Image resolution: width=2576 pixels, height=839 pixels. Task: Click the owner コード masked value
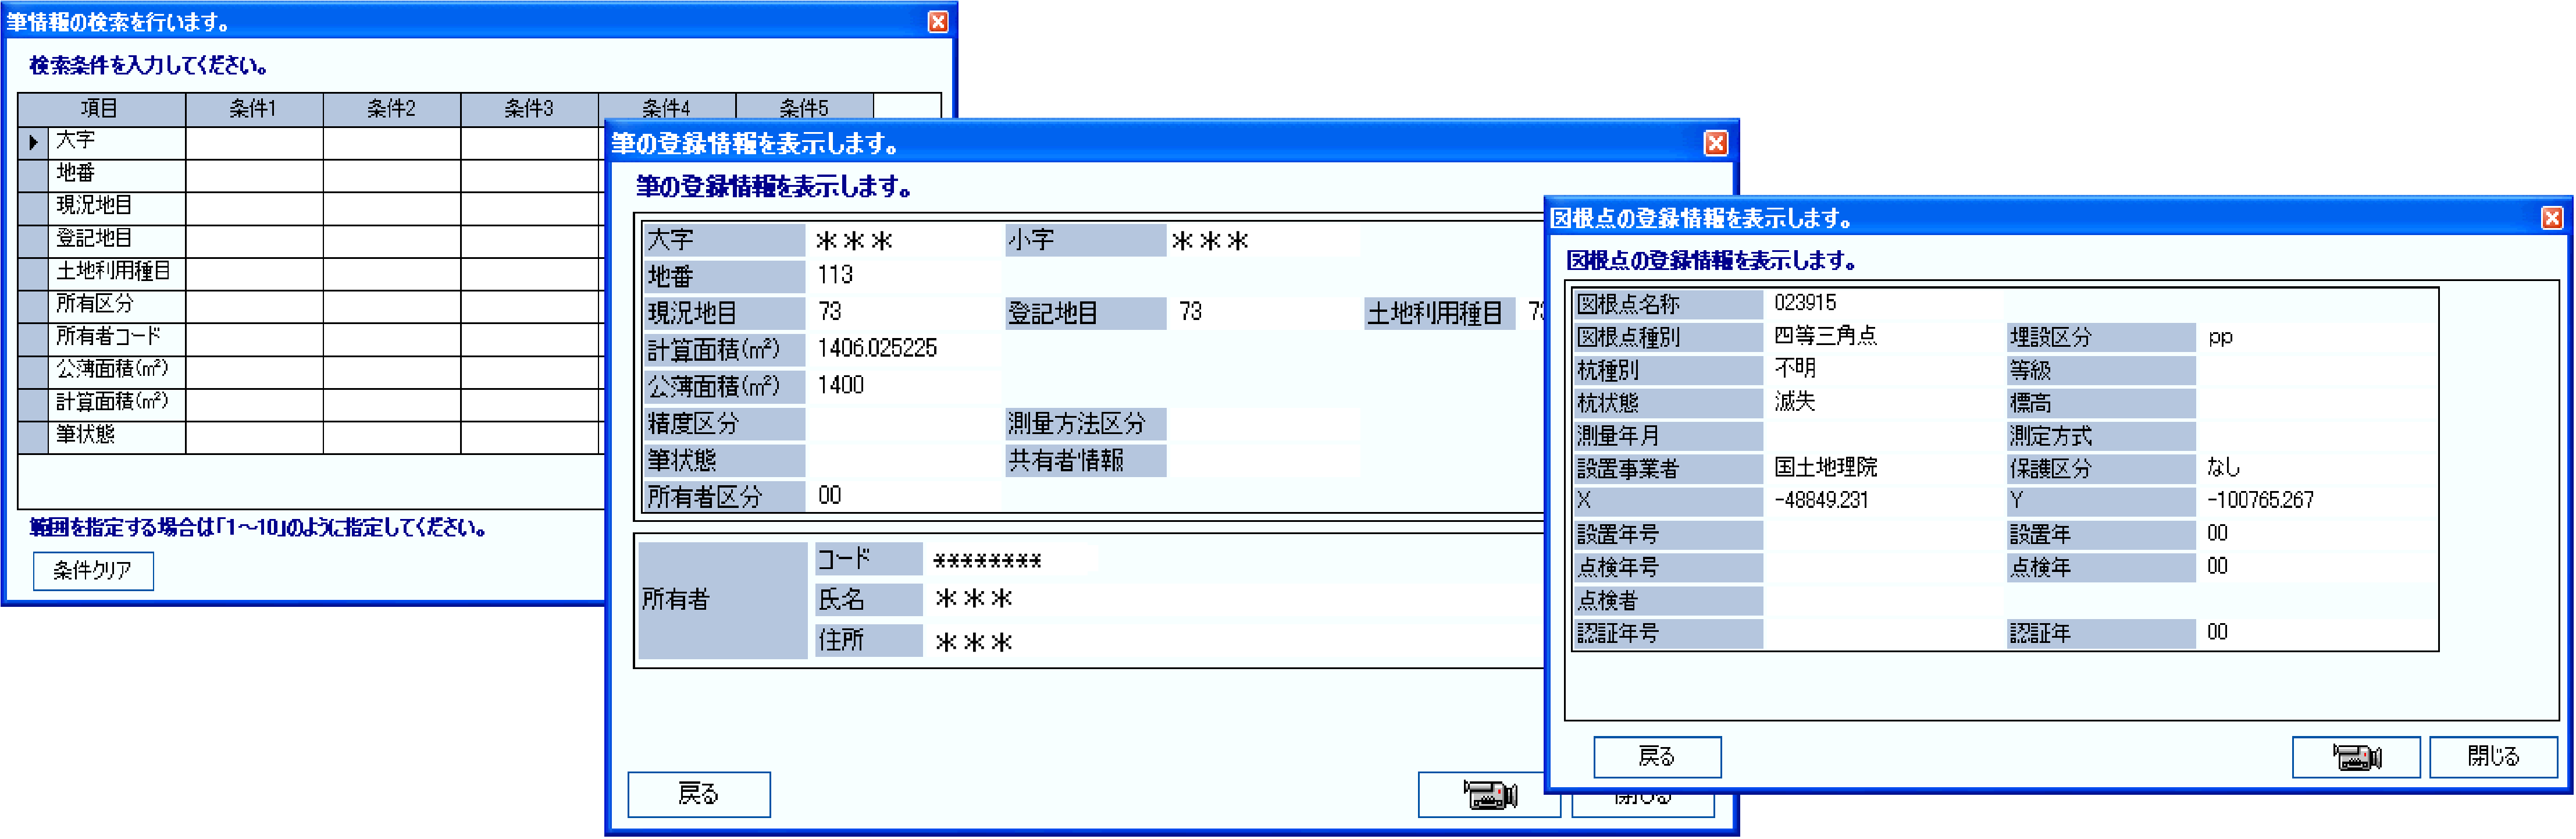987,561
